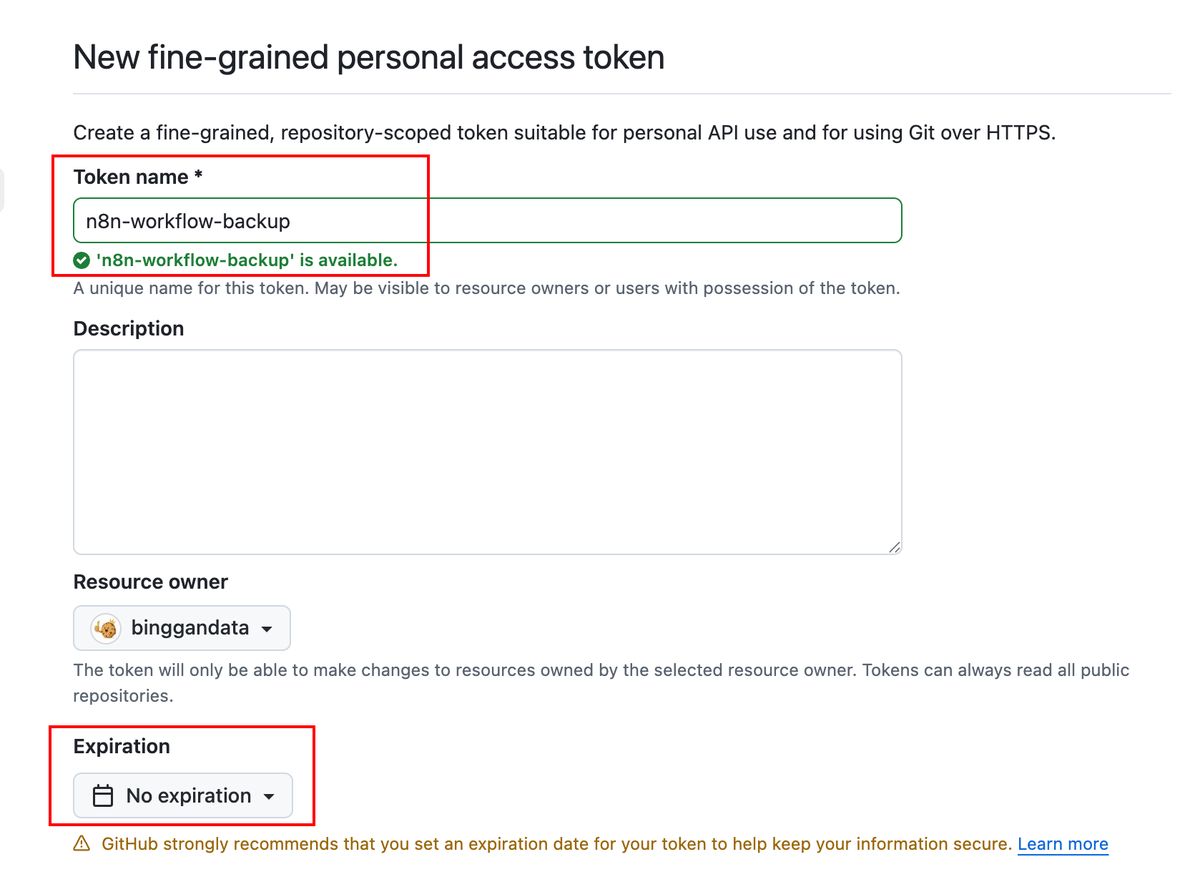Image resolution: width=1200 pixels, height=887 pixels.
Task: Click the 'New fine-grained personal access token' heading
Action: tap(369, 57)
